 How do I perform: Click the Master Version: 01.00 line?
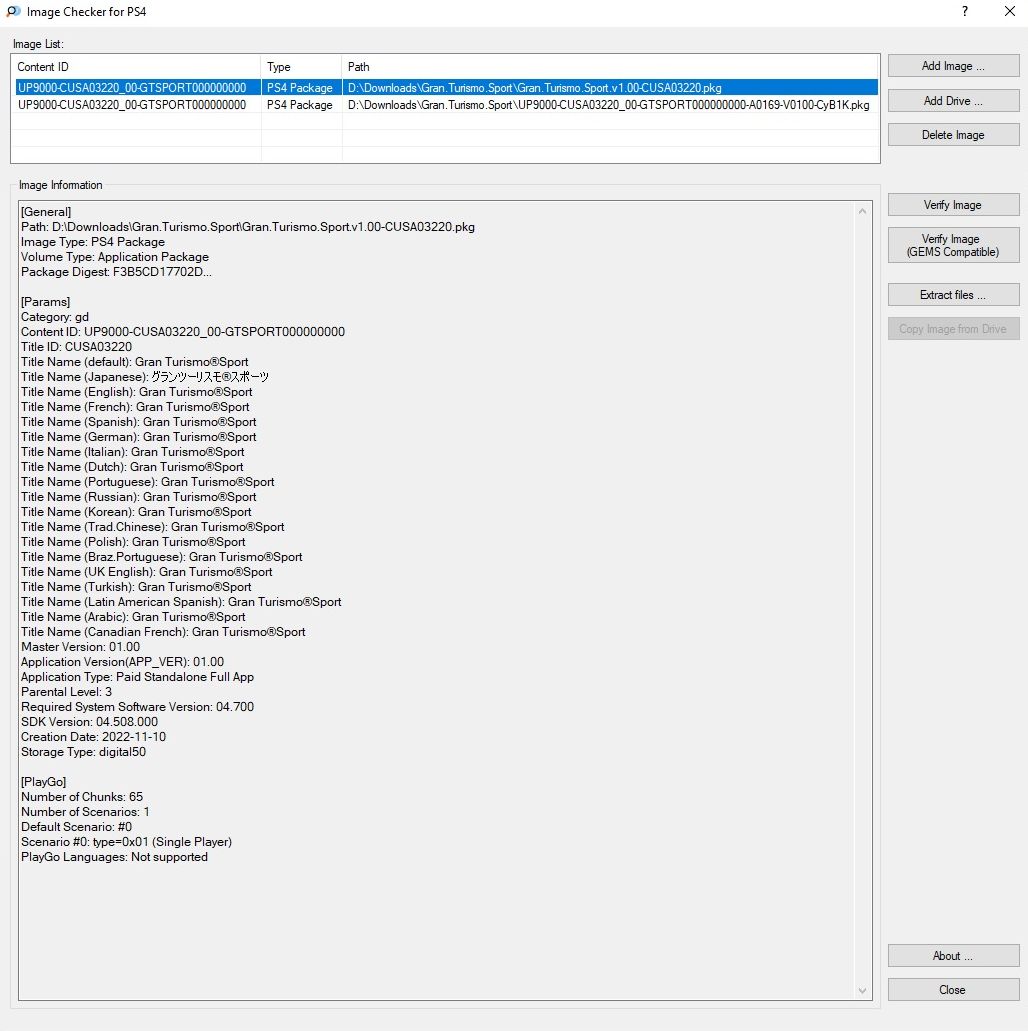pos(80,647)
